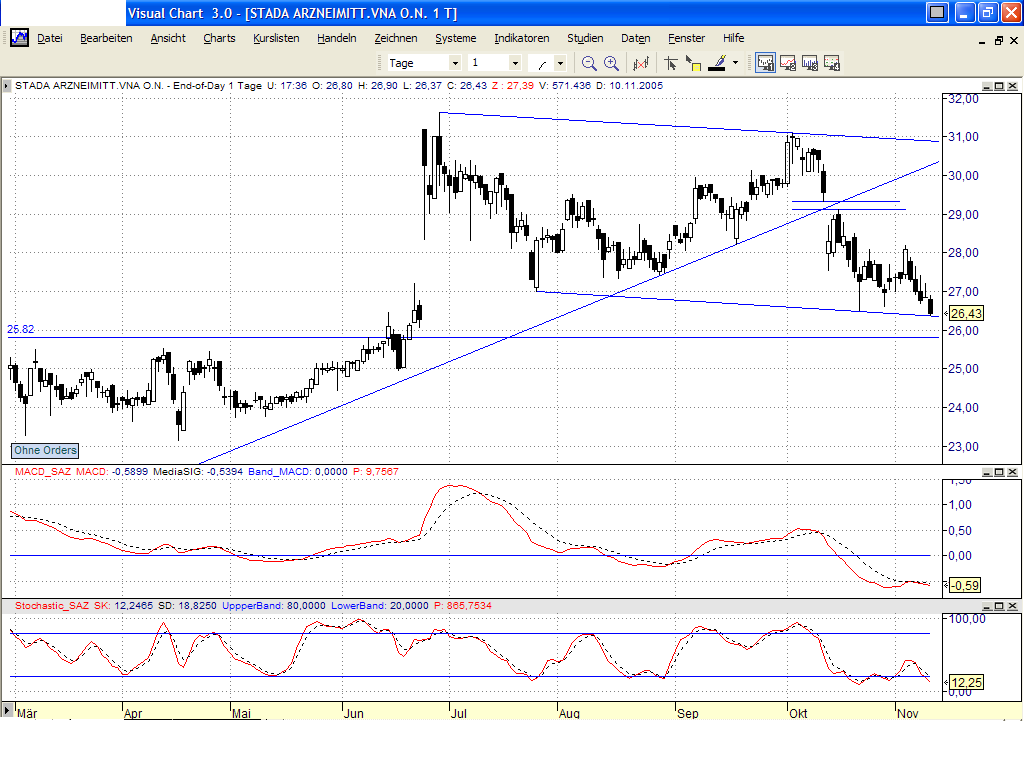
Task: Select the Zoom Out magnifier tool
Action: 587,62
